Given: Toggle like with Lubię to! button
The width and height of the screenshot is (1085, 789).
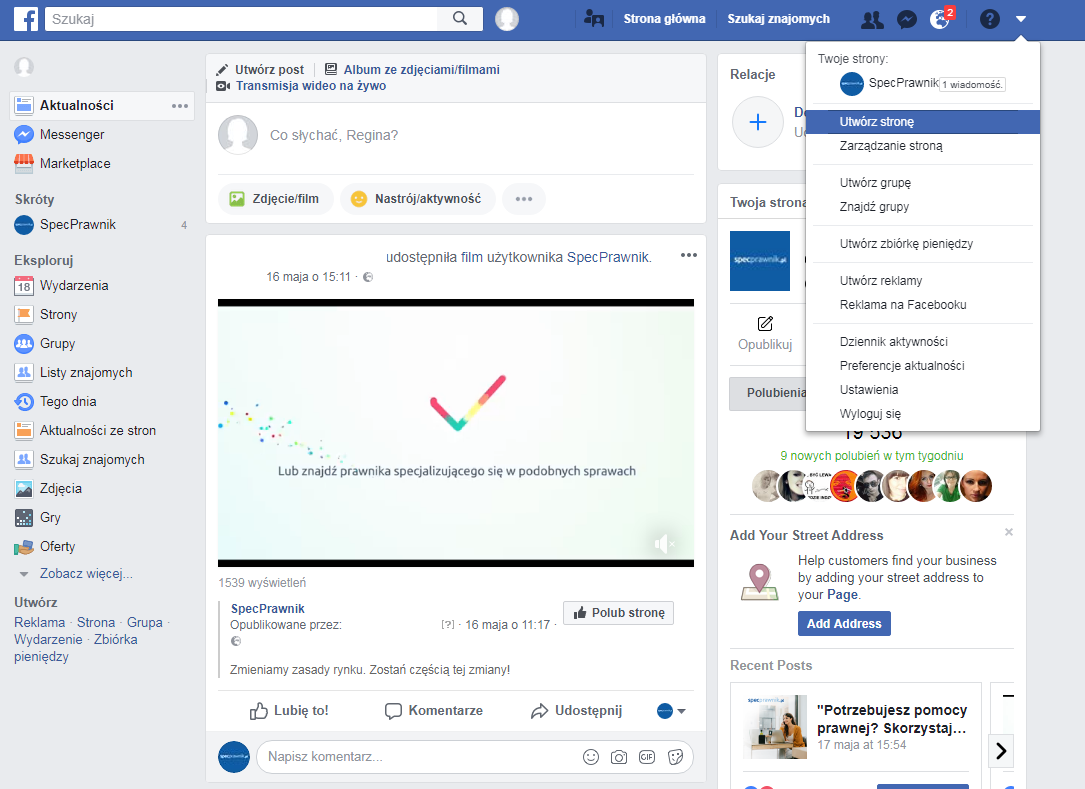Looking at the screenshot, I should pyautogui.click(x=288, y=711).
